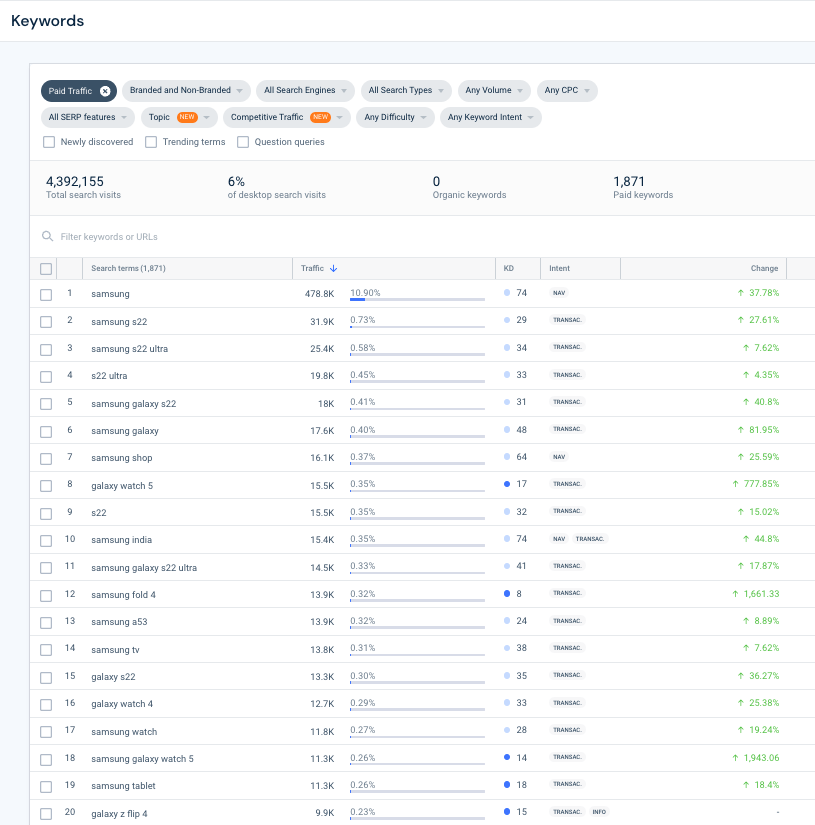Click the KD dot for samsung tv

(507, 648)
